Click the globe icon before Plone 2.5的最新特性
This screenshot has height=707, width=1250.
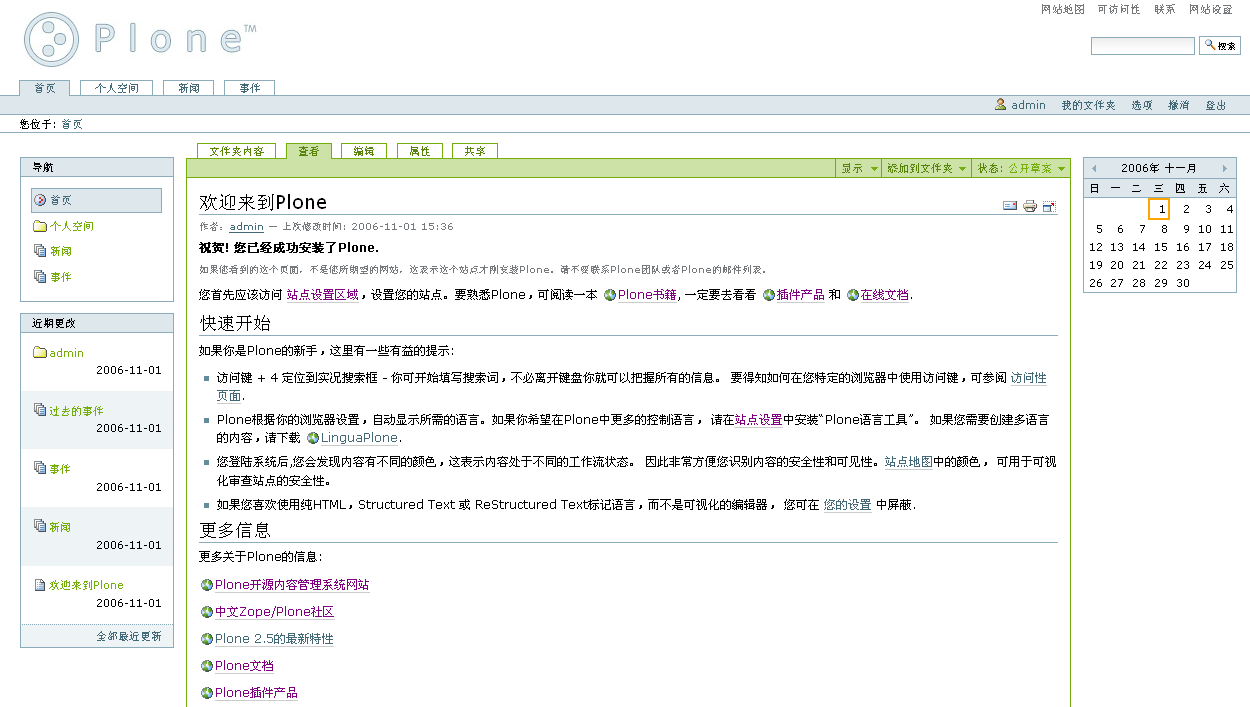207,639
